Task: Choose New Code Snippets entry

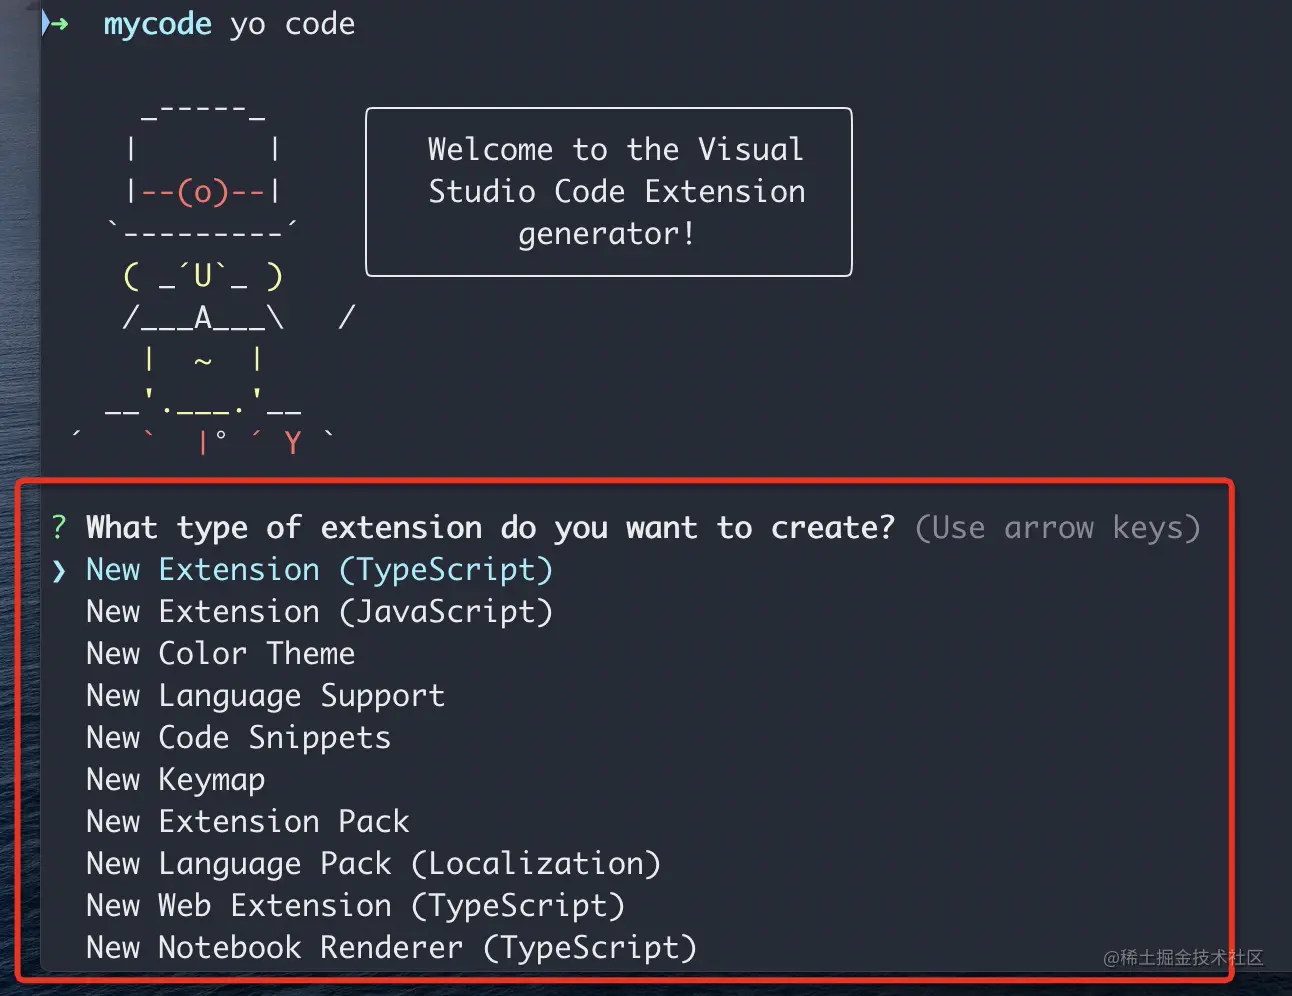Action: [238, 738]
